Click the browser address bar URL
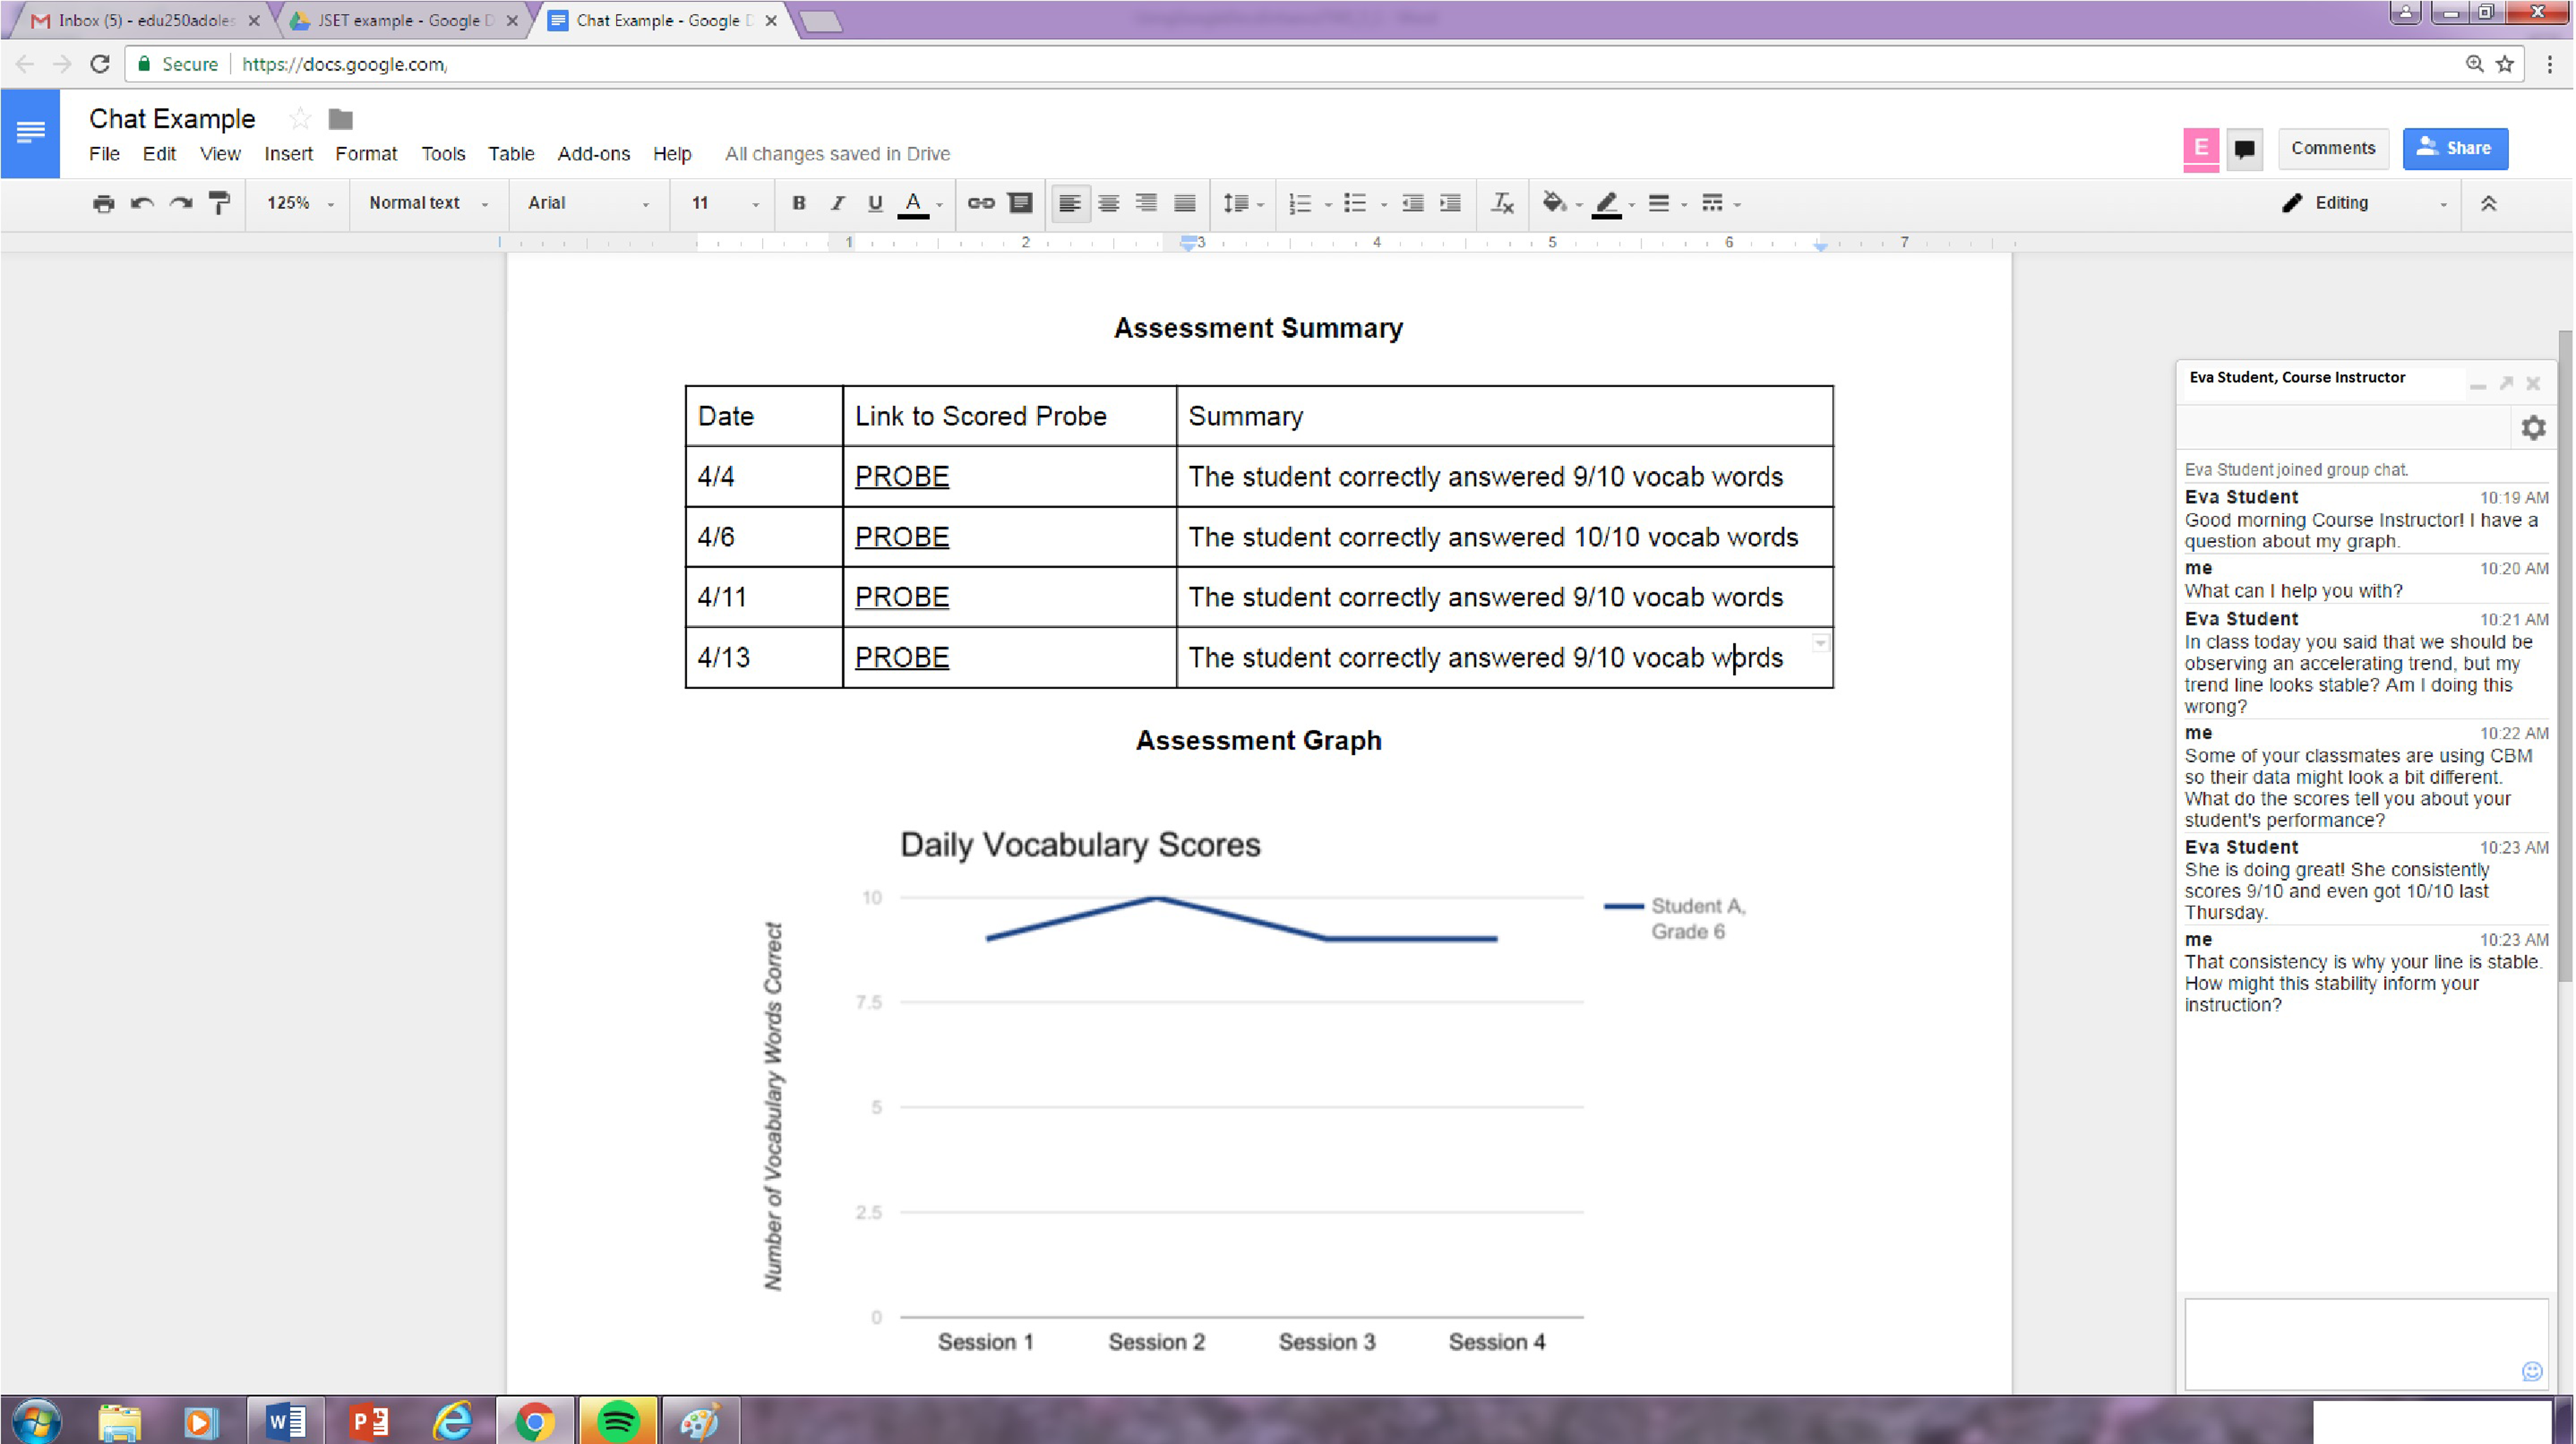Screen dimensions: 2576x1444 pos(345,64)
